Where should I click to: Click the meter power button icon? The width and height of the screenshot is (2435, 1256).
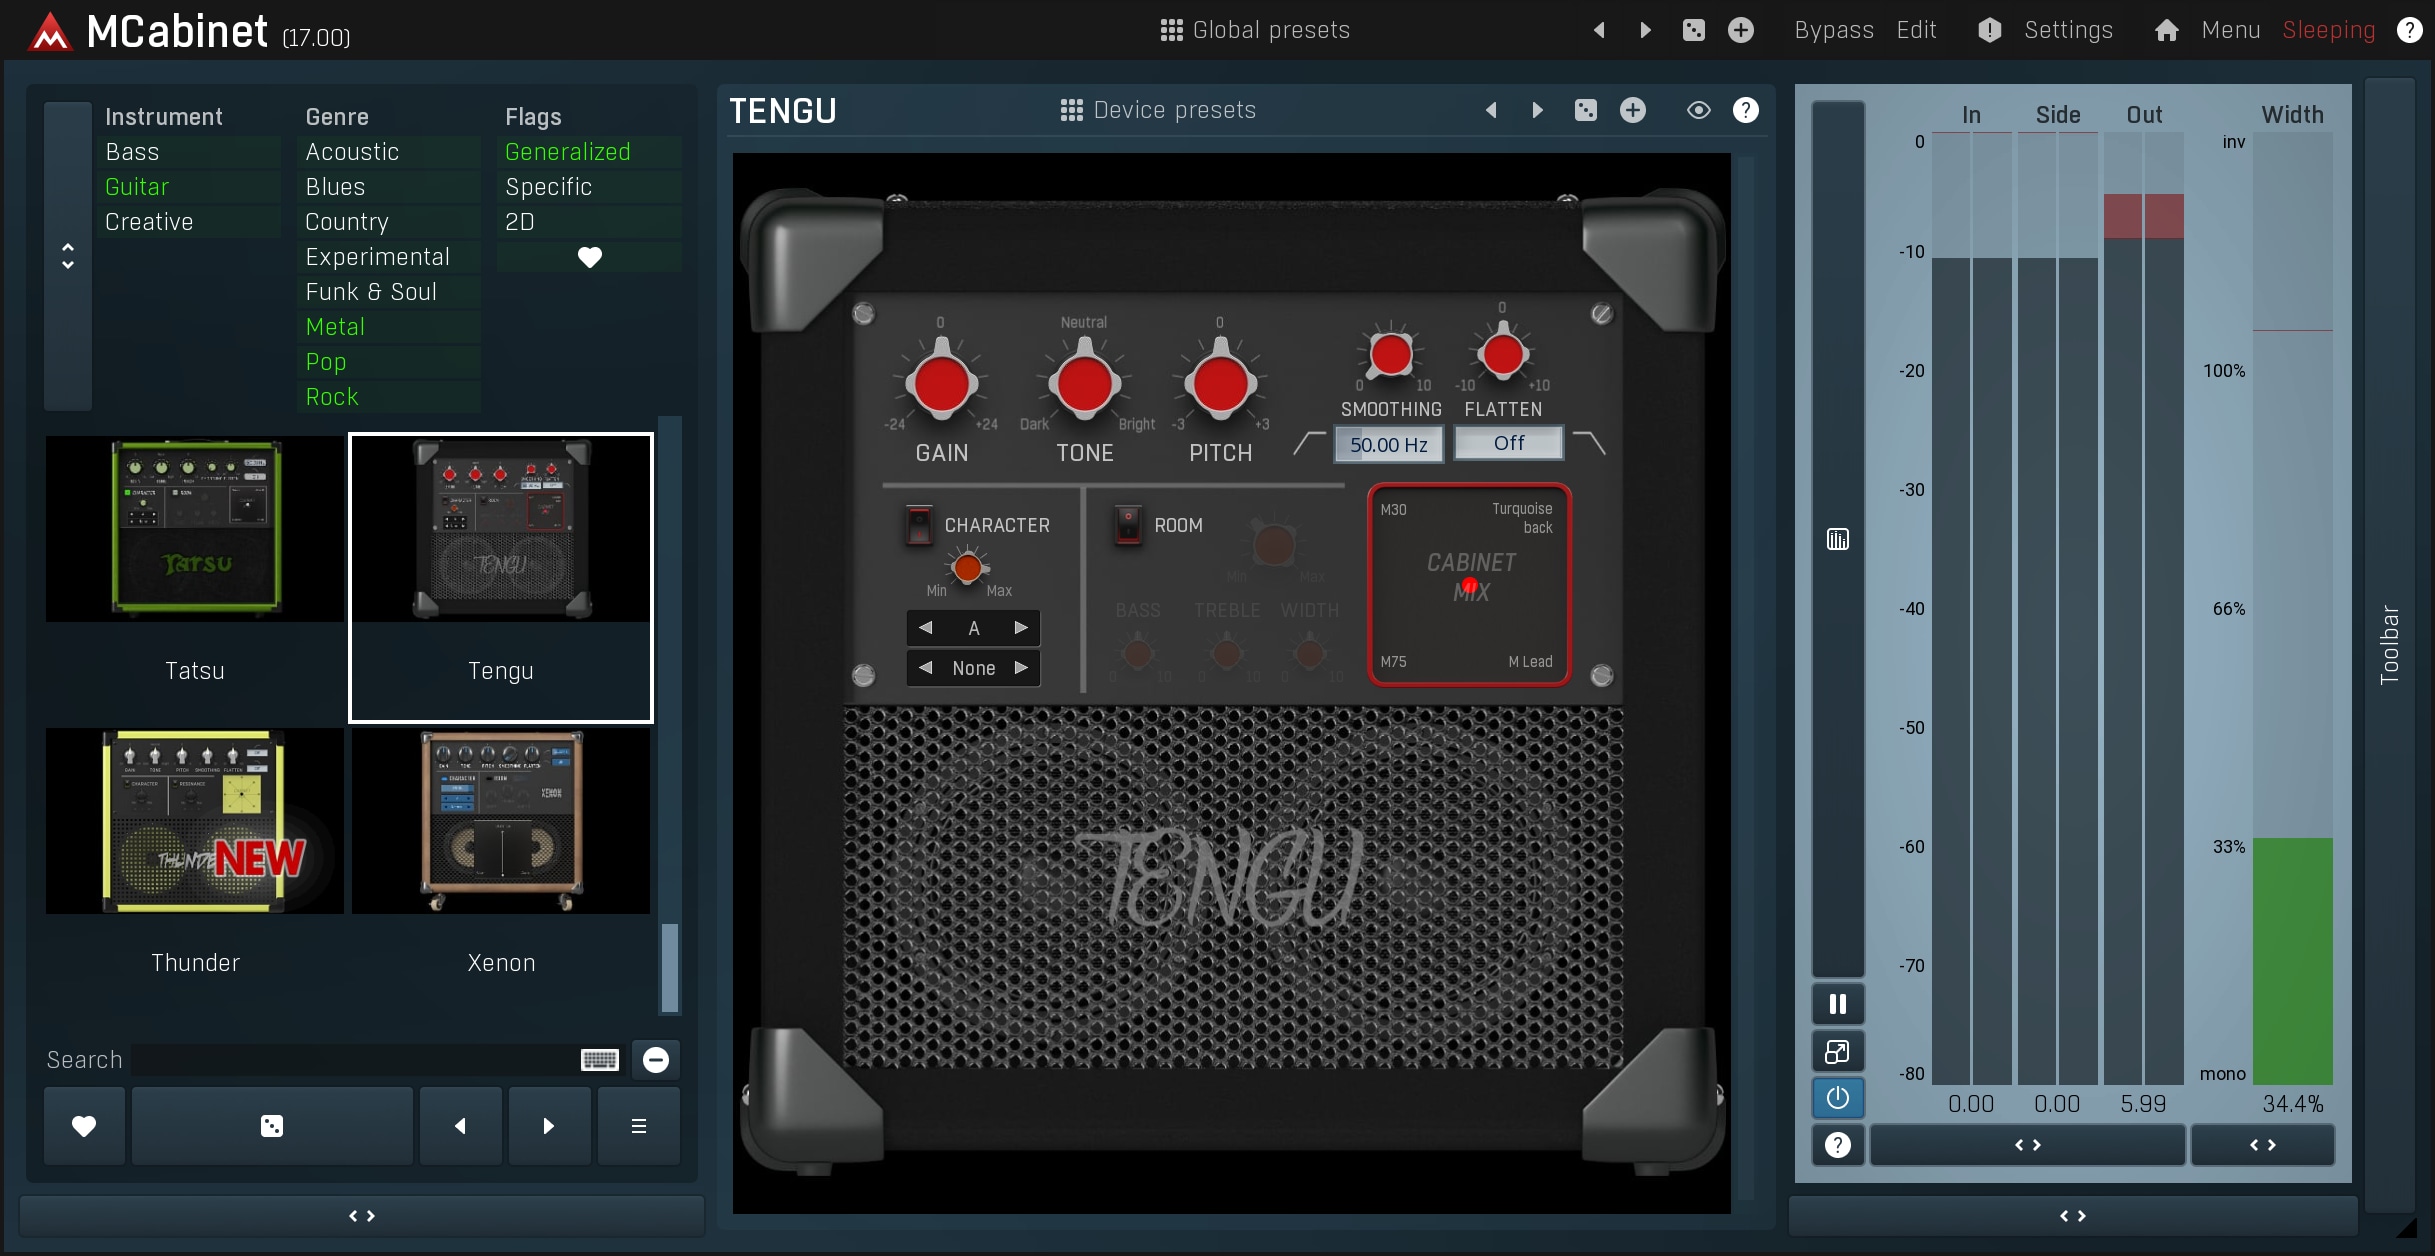(x=1837, y=1098)
